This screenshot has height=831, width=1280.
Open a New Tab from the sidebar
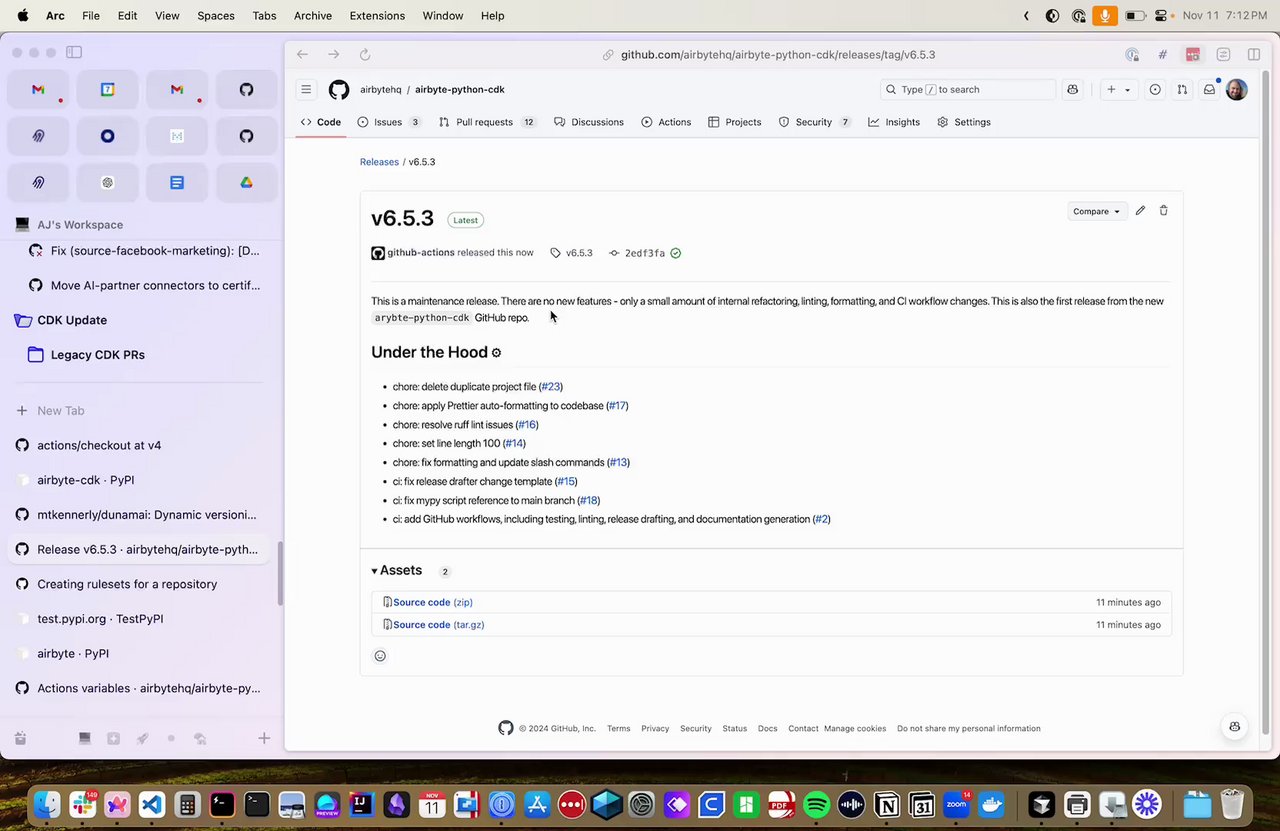coord(140,411)
